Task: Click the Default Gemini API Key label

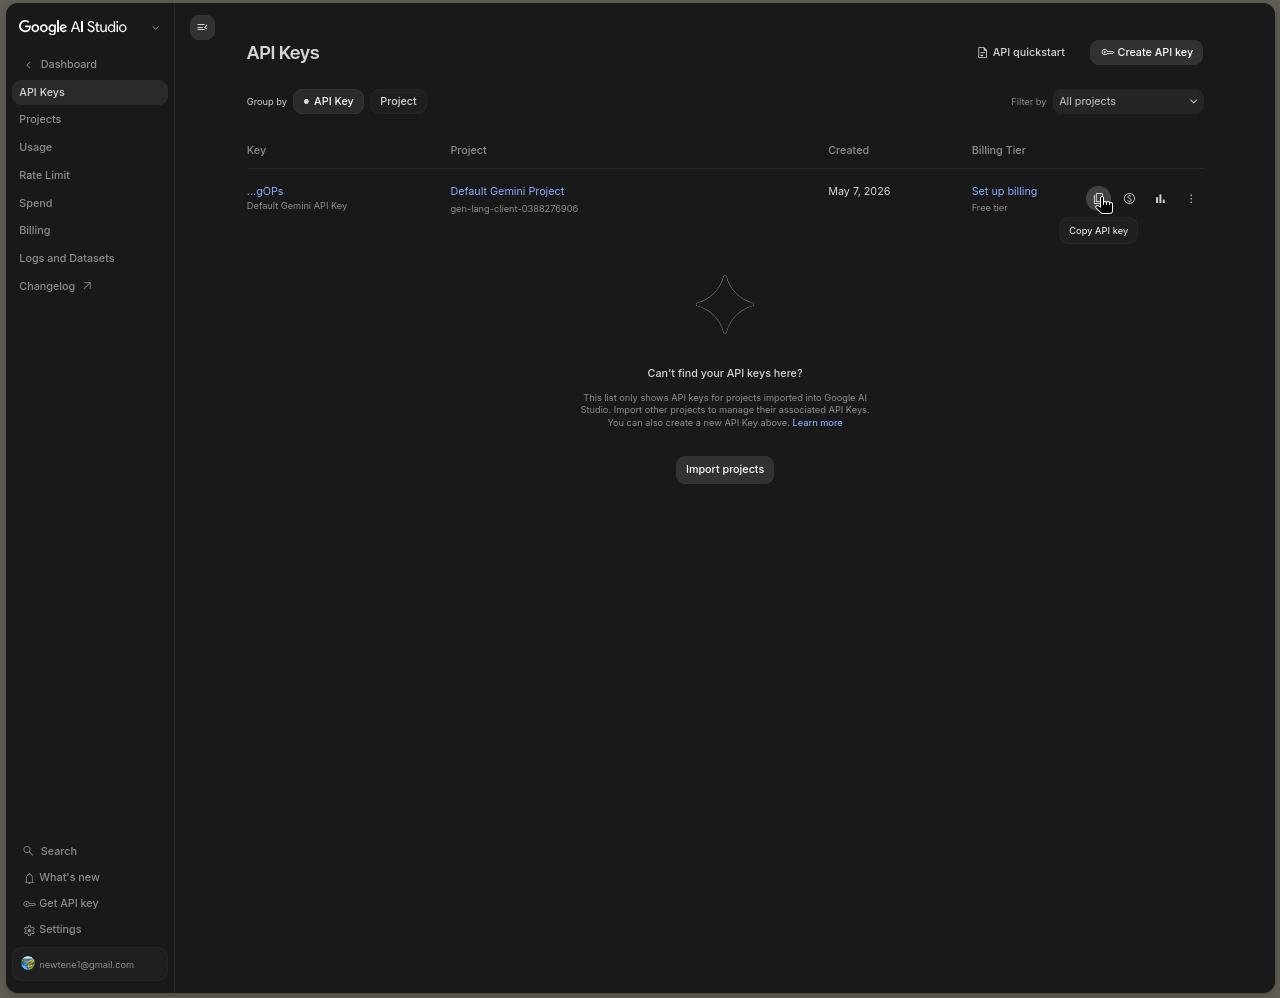Action: pos(297,206)
